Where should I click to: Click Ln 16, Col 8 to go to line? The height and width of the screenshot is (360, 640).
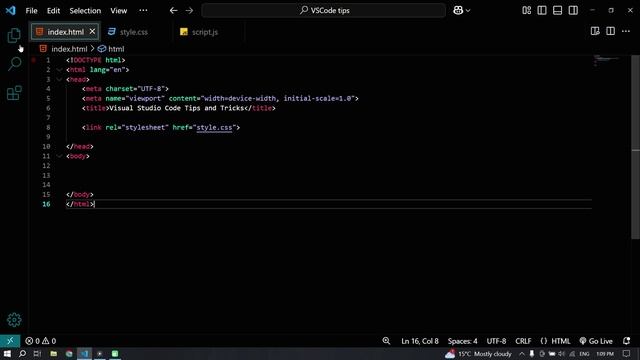coord(420,341)
